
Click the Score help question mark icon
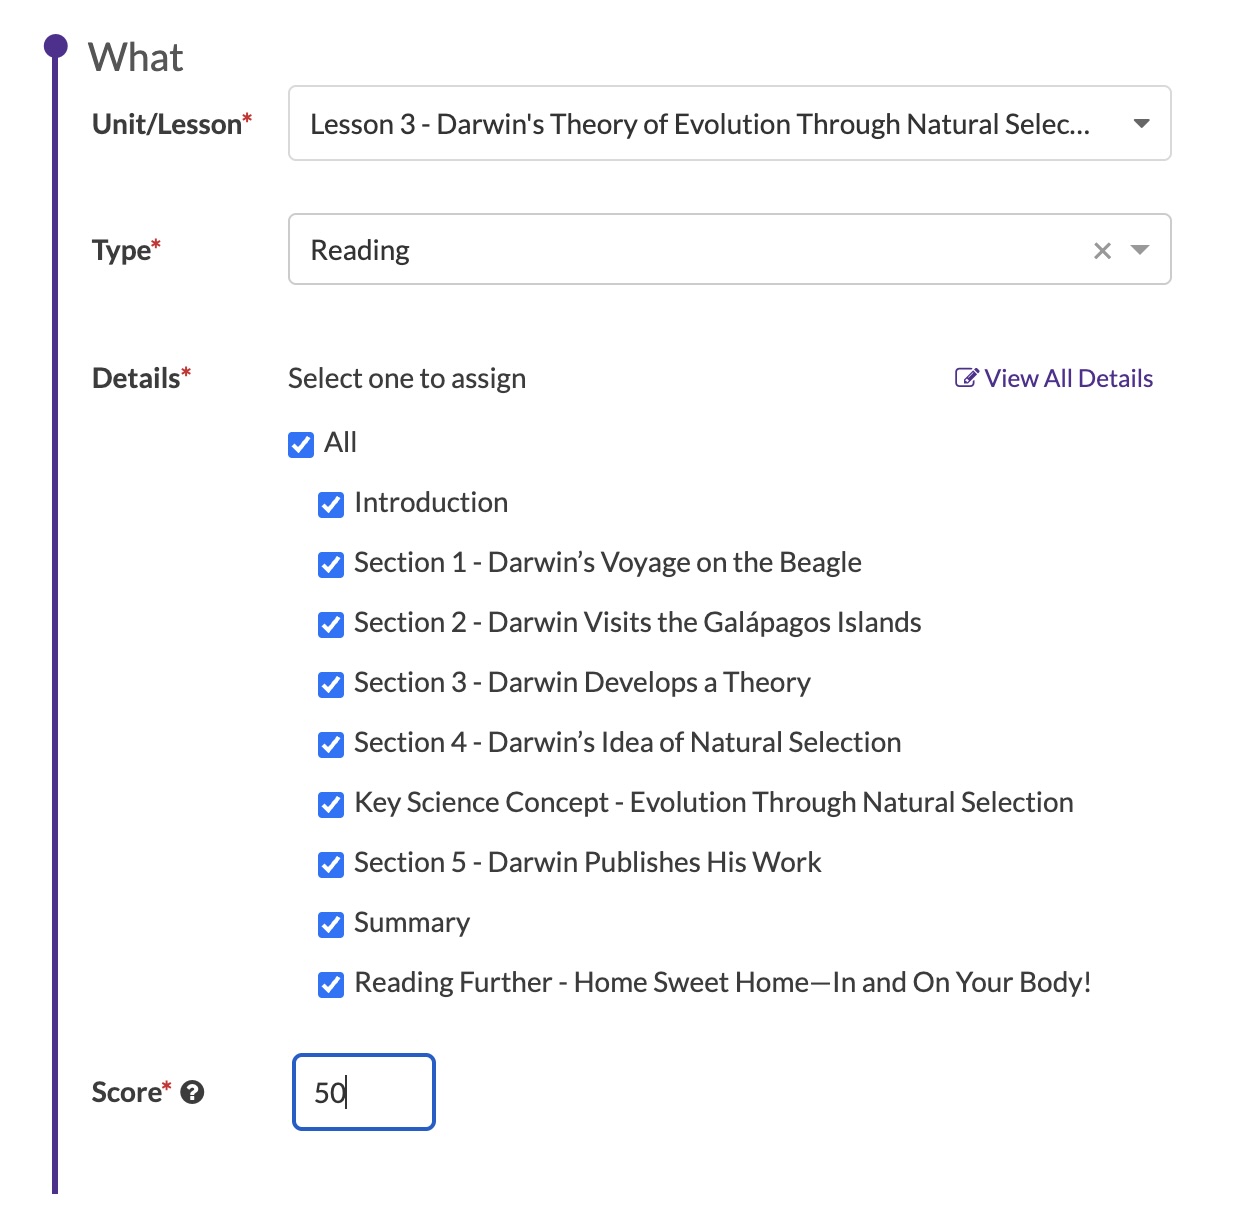tap(193, 1093)
